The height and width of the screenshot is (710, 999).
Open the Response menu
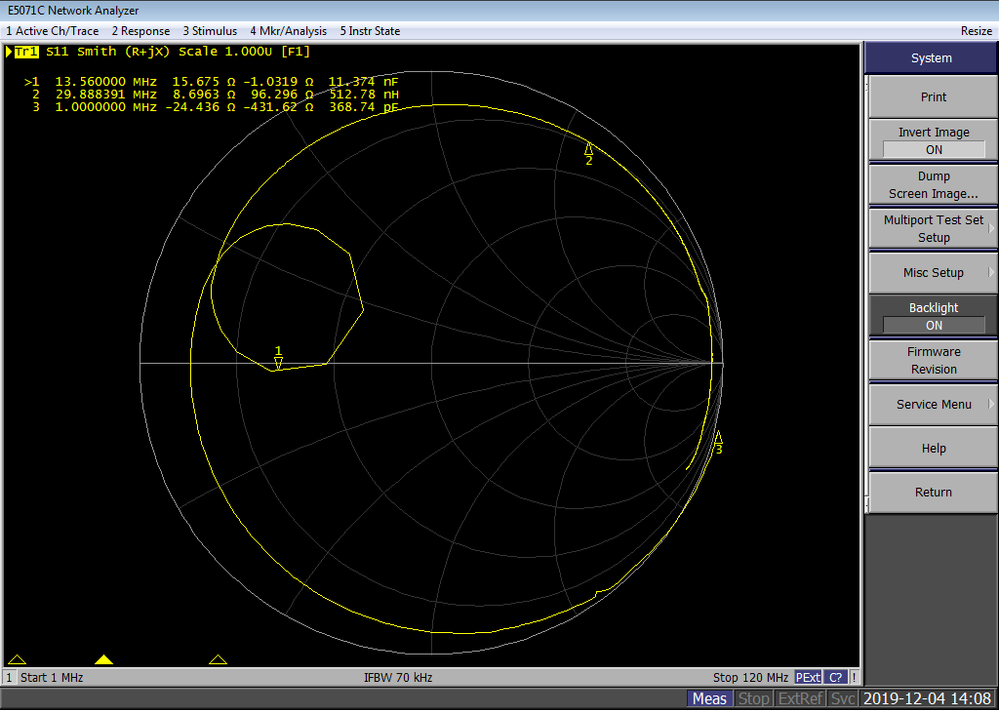tap(141, 31)
